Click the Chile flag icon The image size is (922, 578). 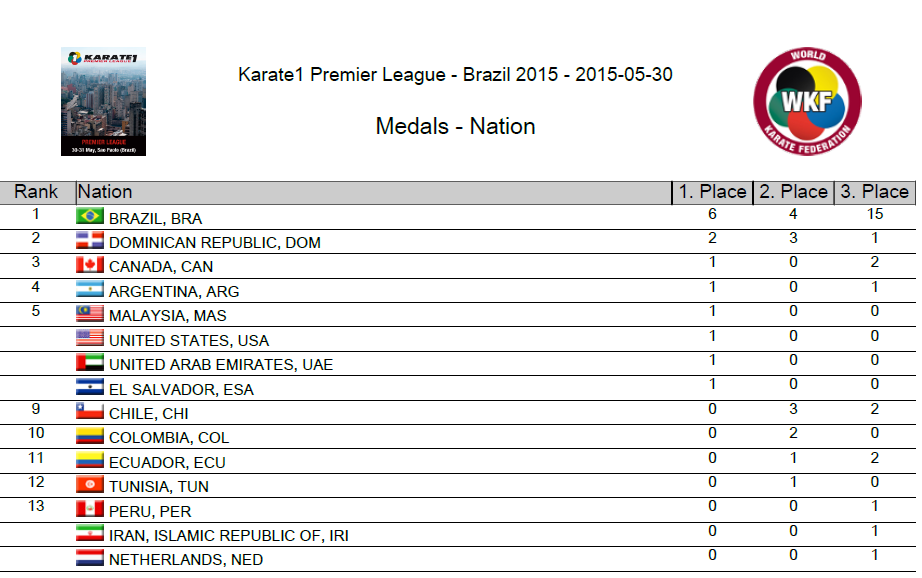[x=90, y=412]
